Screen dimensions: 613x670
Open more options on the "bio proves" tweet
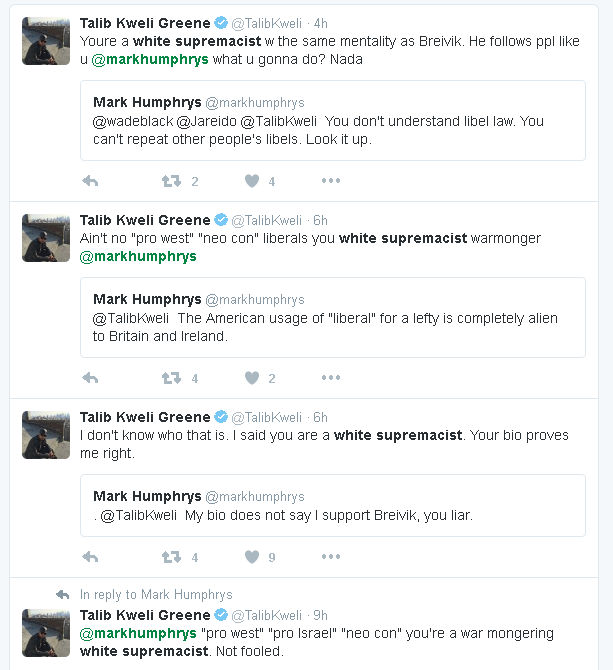click(x=331, y=557)
